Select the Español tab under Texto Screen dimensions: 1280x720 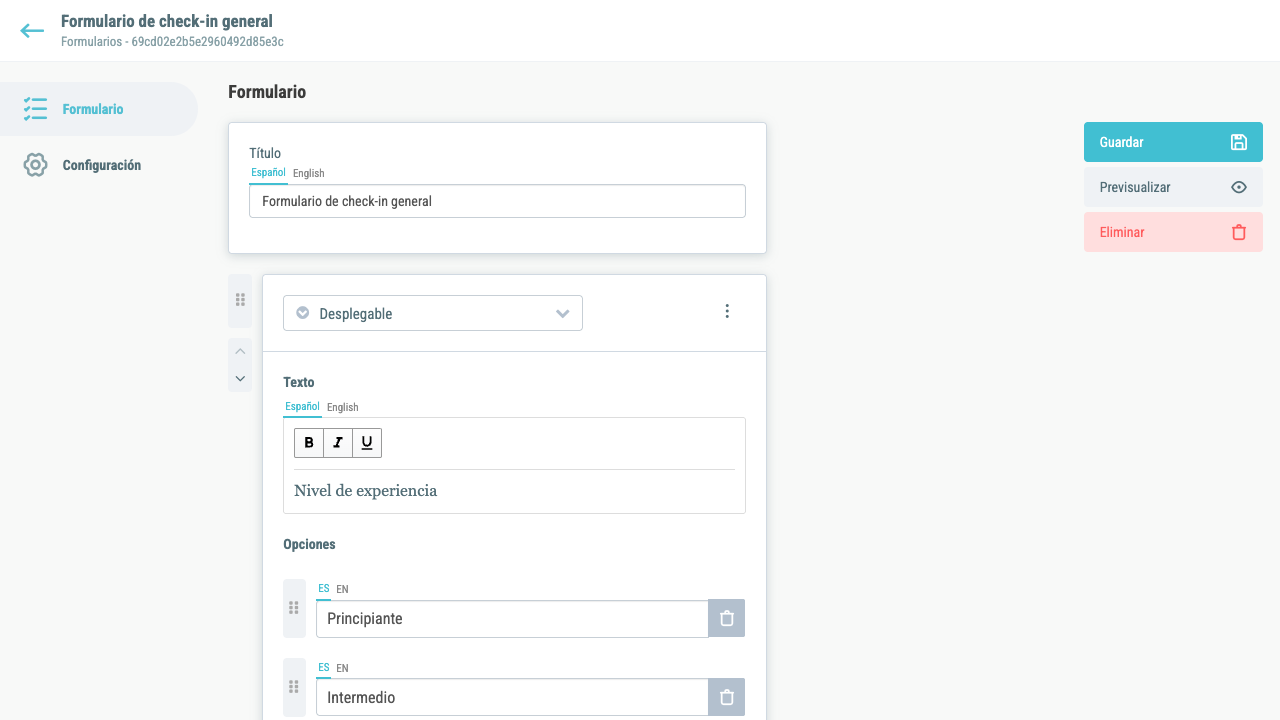click(x=302, y=407)
